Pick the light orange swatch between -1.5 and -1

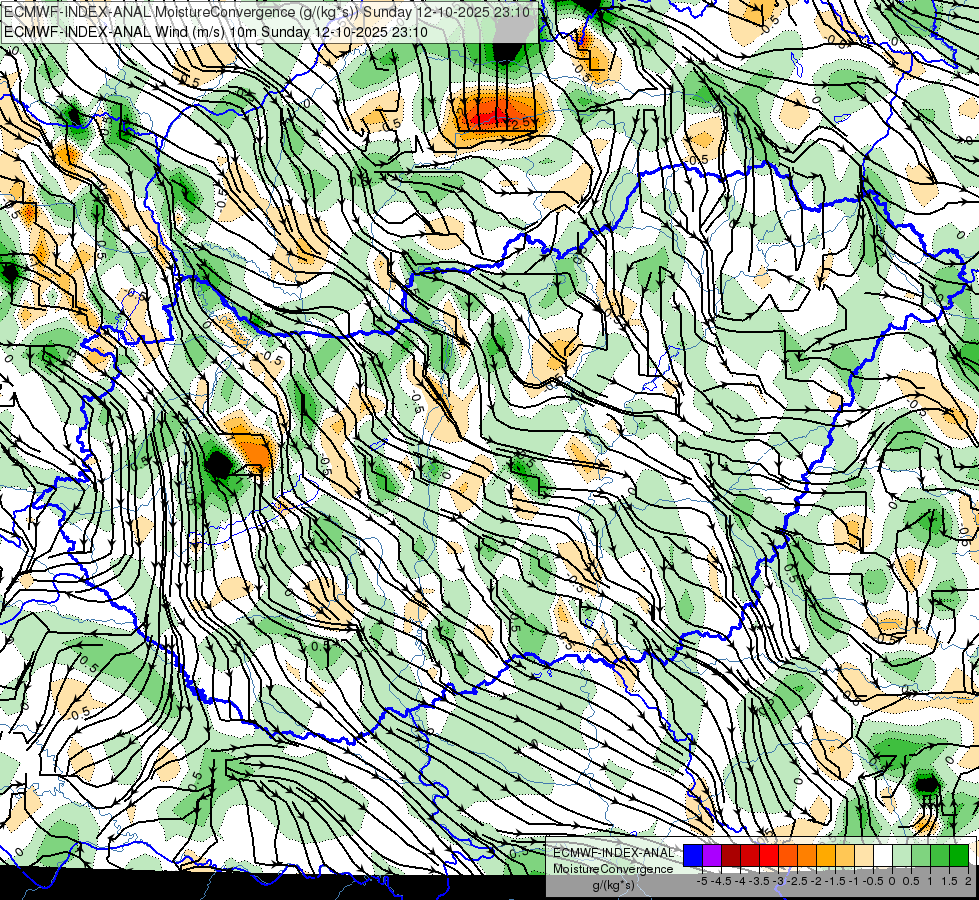pyautogui.click(x=845, y=855)
